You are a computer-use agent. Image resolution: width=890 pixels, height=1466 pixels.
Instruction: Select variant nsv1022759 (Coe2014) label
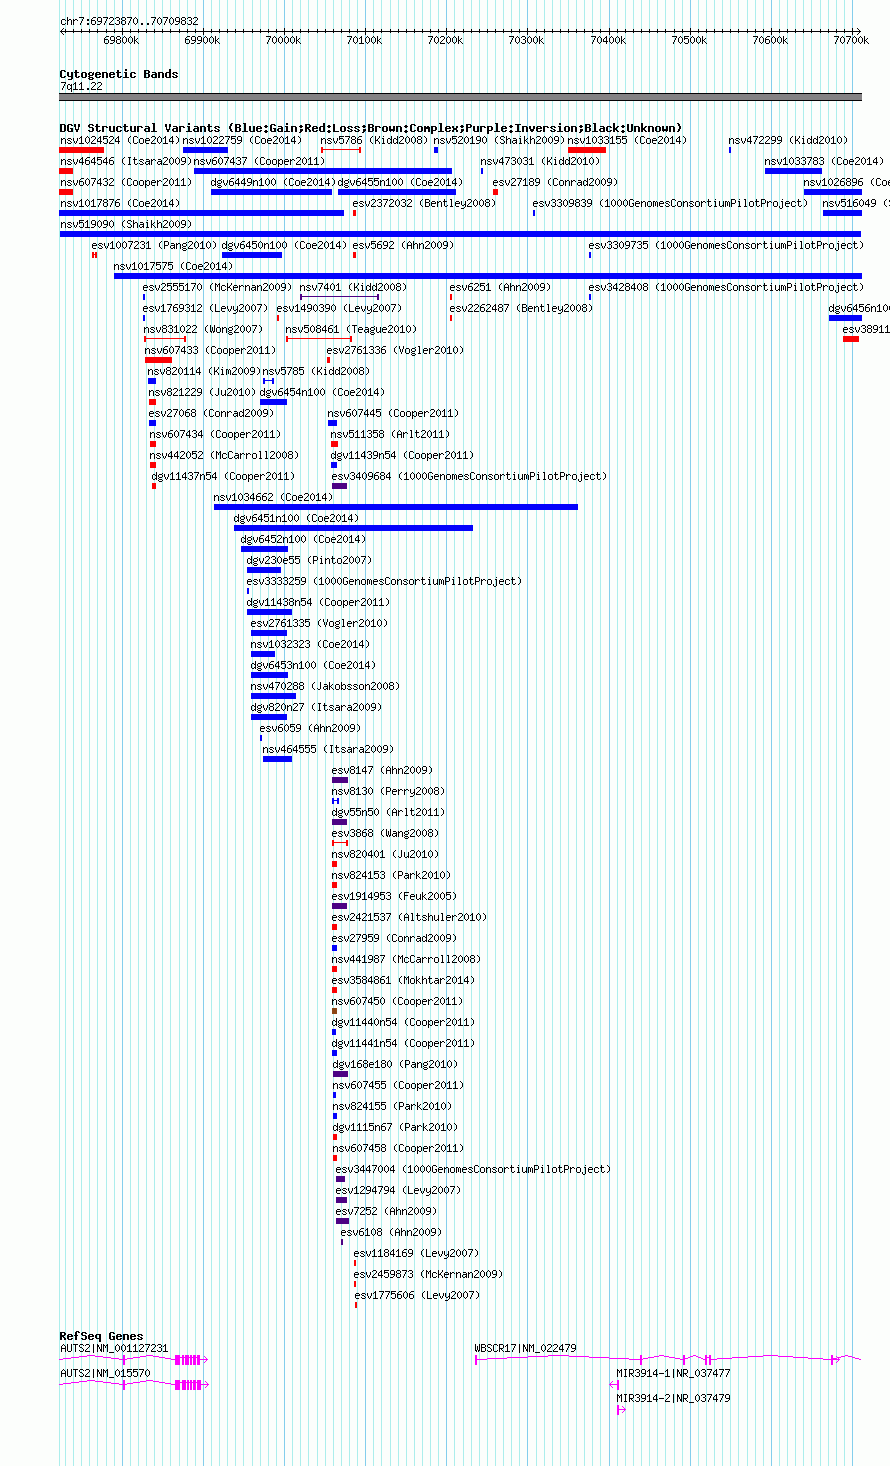[241, 140]
